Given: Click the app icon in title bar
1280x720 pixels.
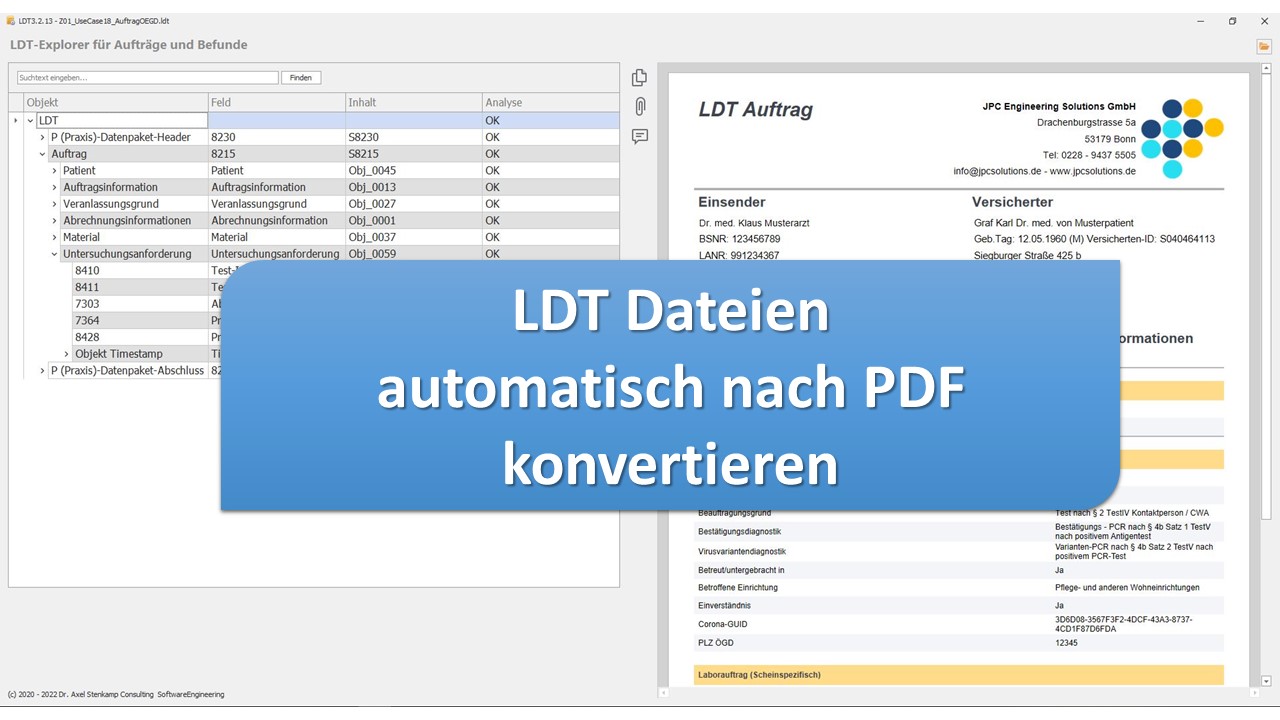Looking at the screenshot, I should 10,21.
